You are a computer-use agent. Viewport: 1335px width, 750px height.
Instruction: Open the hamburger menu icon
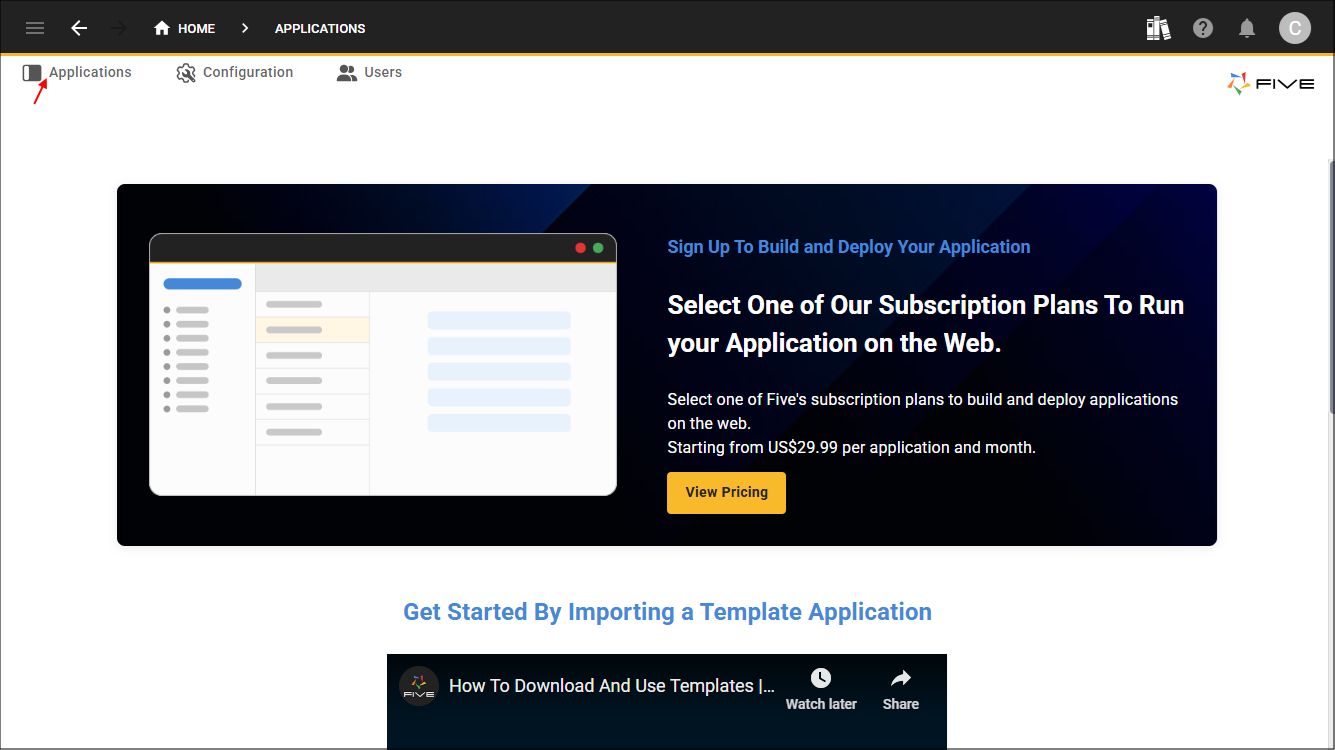pyautogui.click(x=35, y=28)
